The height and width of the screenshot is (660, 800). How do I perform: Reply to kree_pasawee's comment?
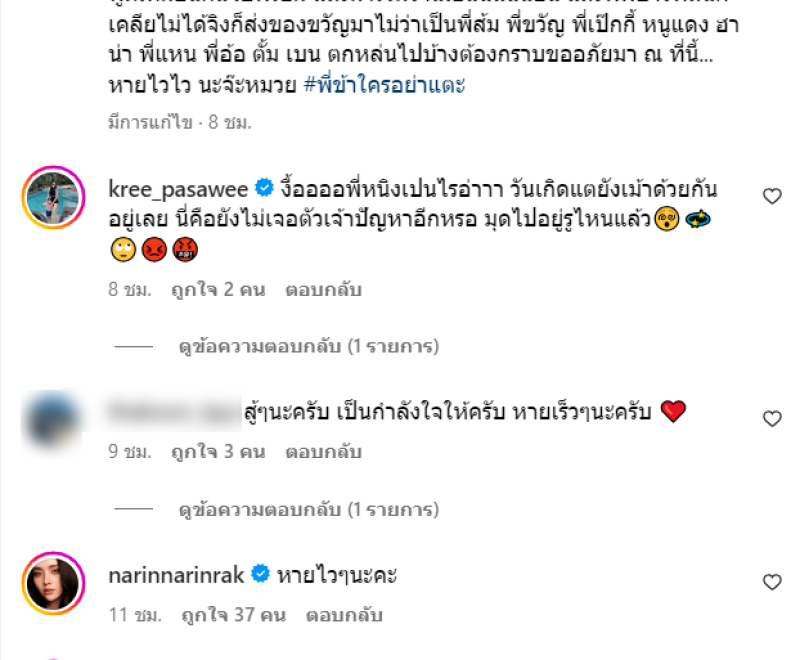(x=323, y=290)
